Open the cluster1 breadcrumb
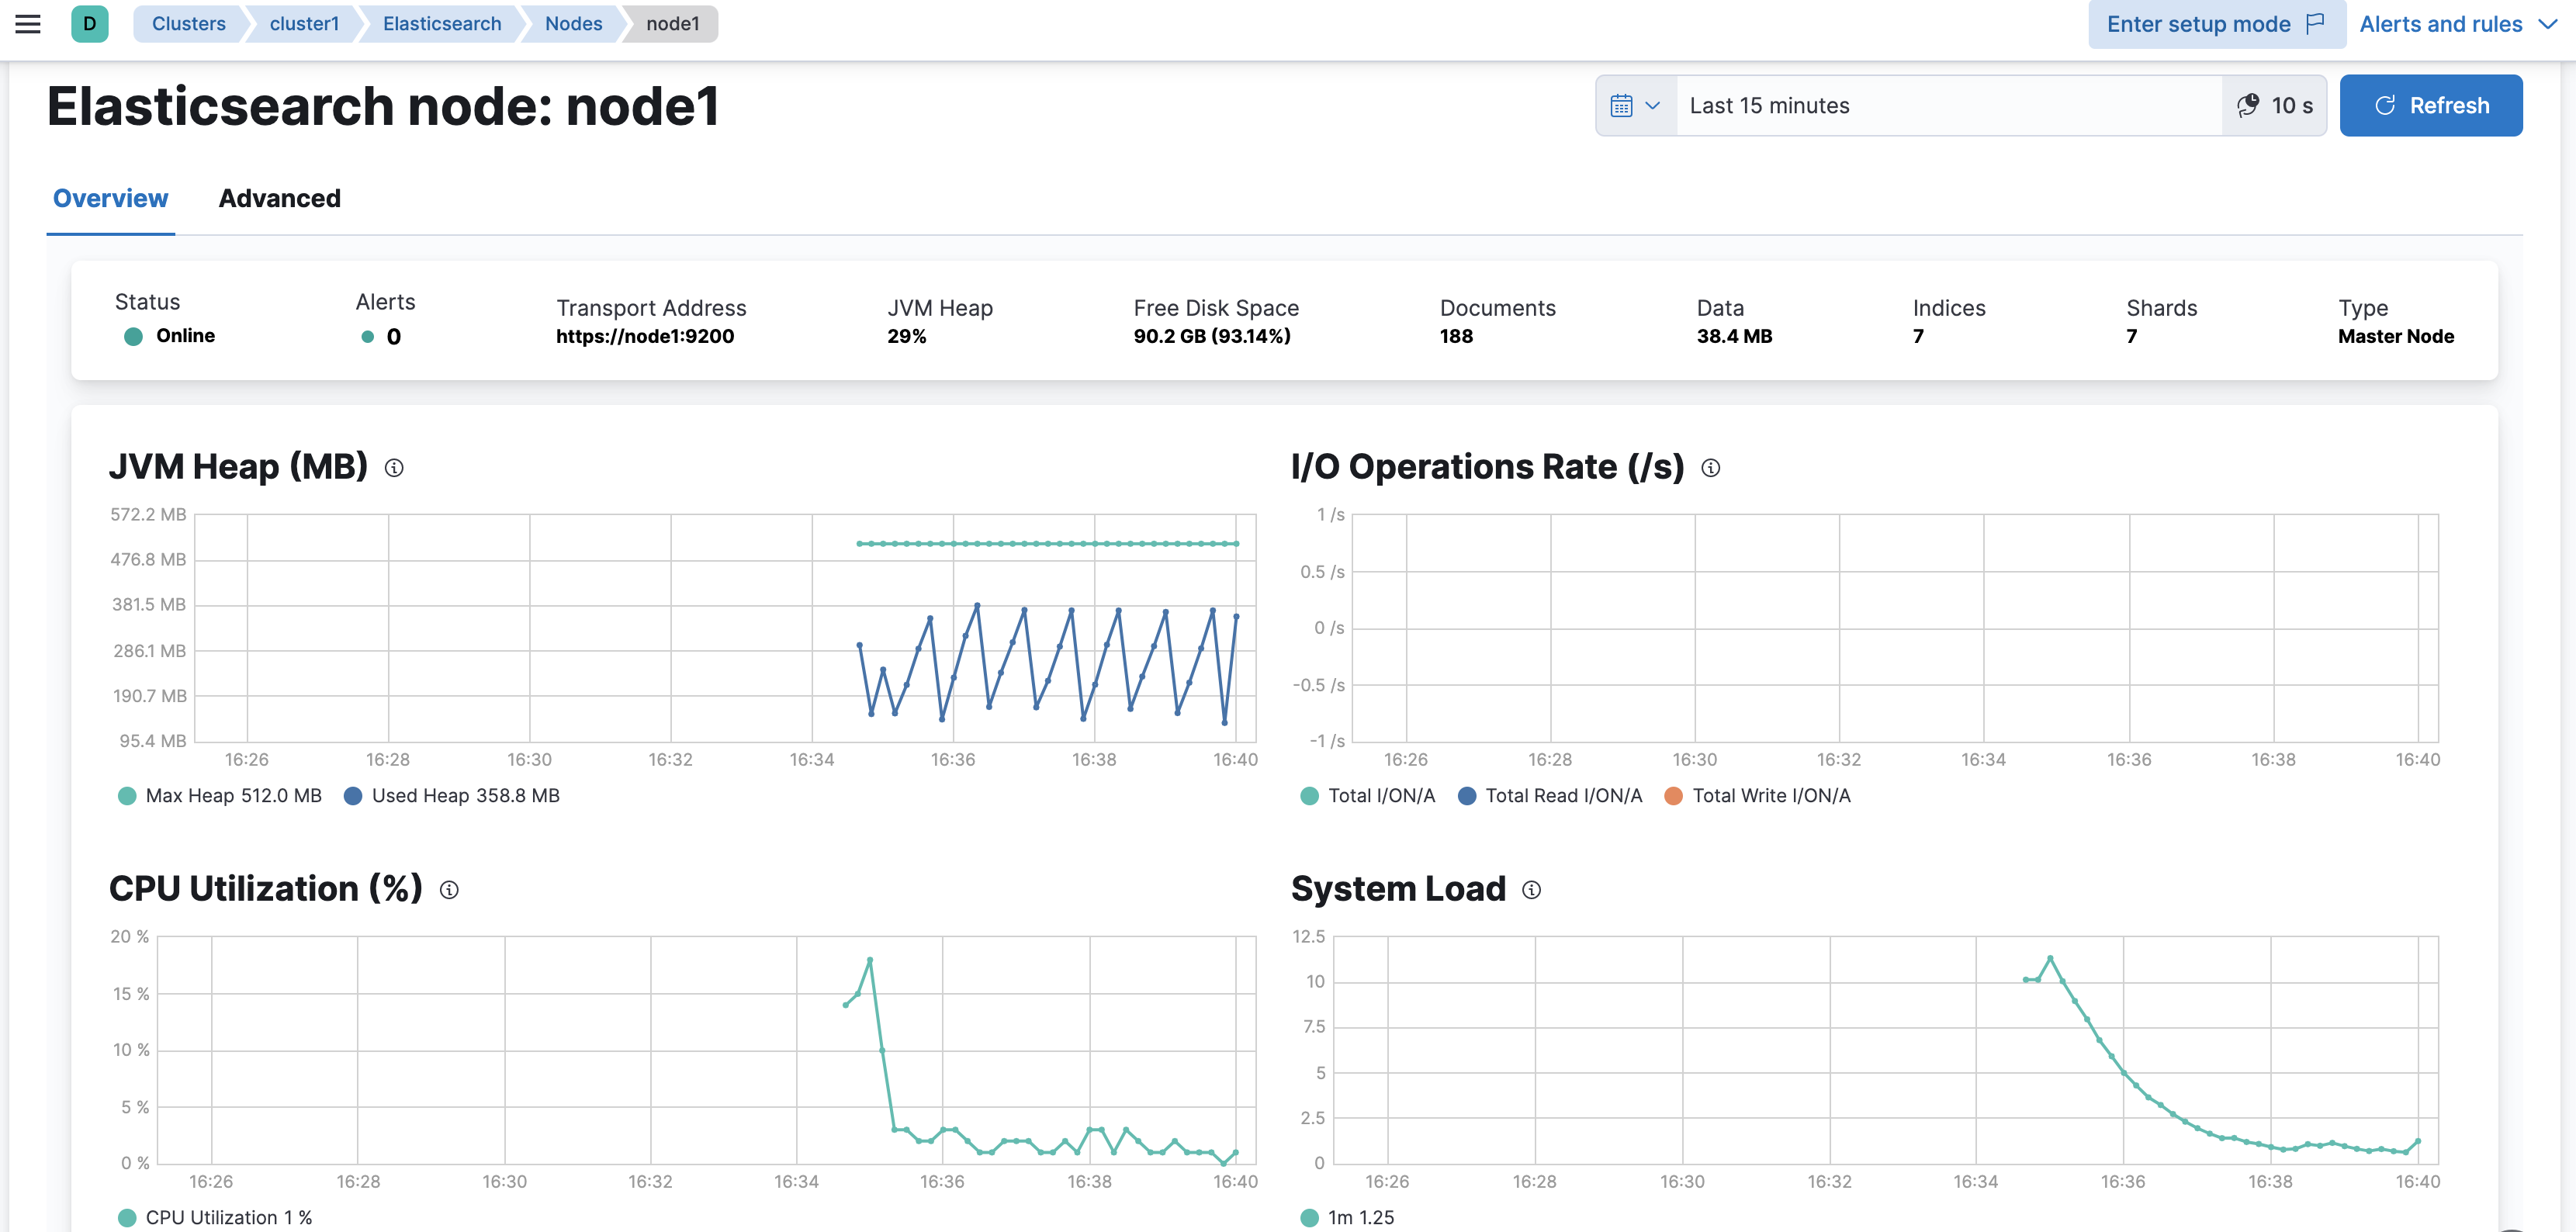Screen dimensions: 2576x1232 pyautogui.click(x=304, y=24)
